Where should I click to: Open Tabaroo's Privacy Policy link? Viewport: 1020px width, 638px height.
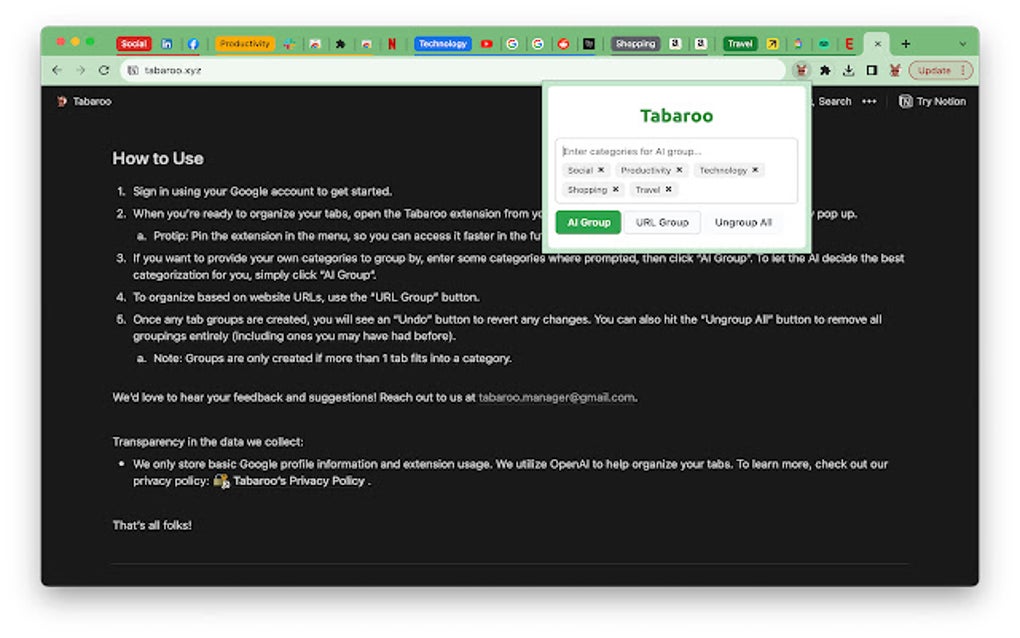click(x=300, y=481)
